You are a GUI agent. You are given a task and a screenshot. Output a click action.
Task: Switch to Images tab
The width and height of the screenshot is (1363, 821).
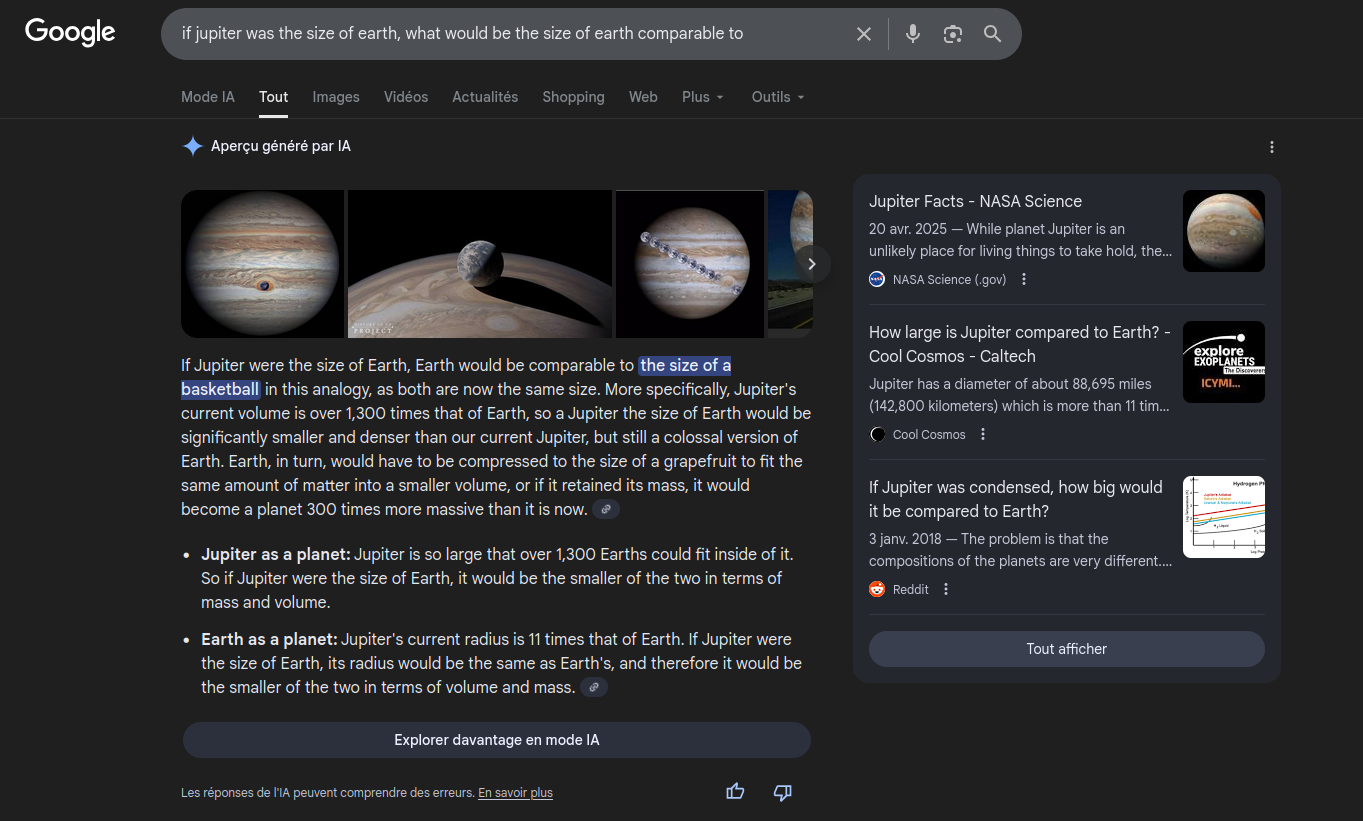pos(336,97)
